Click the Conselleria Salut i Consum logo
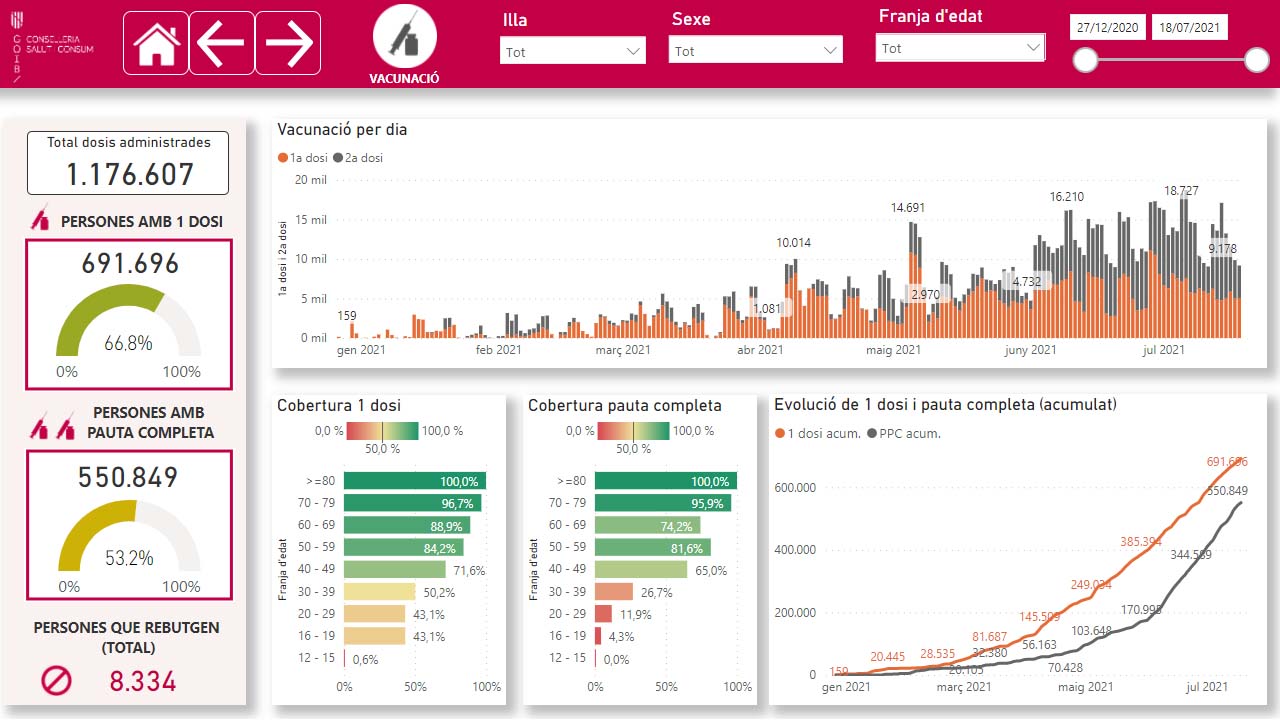Screen dimensions: 1280x720 point(50,43)
